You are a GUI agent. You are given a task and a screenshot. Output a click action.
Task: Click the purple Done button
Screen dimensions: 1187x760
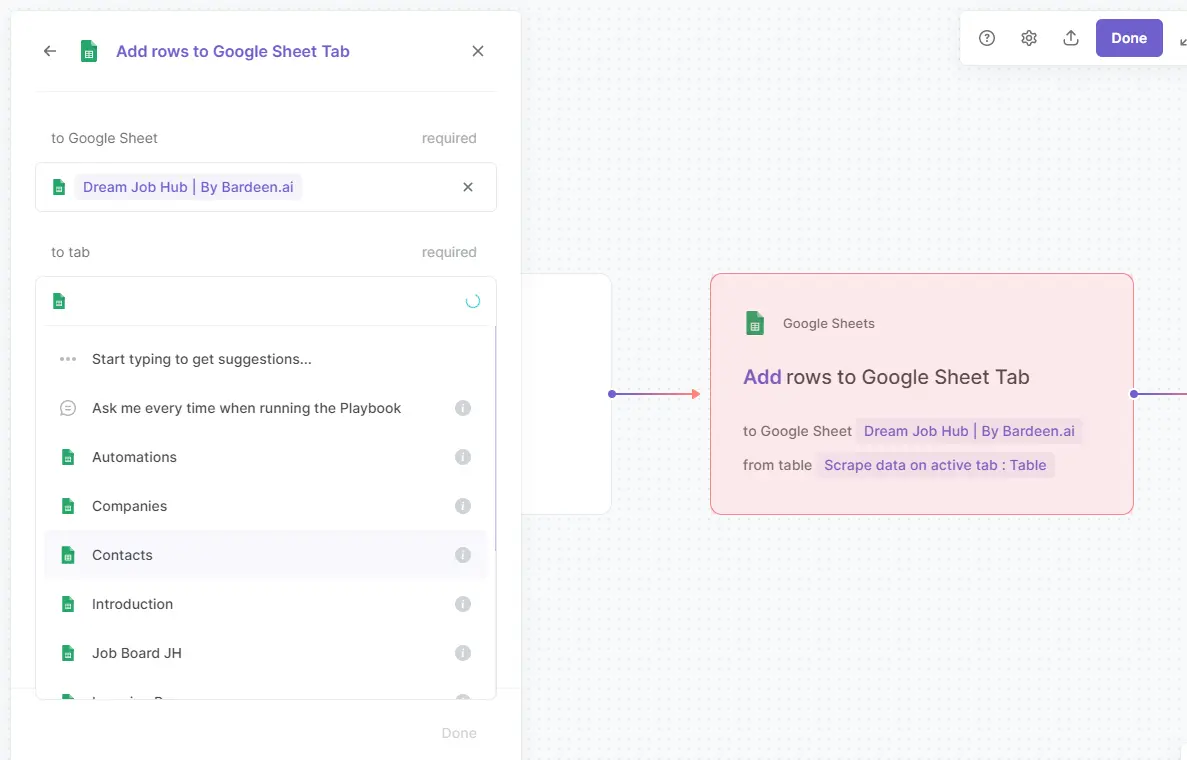[x=1129, y=38]
